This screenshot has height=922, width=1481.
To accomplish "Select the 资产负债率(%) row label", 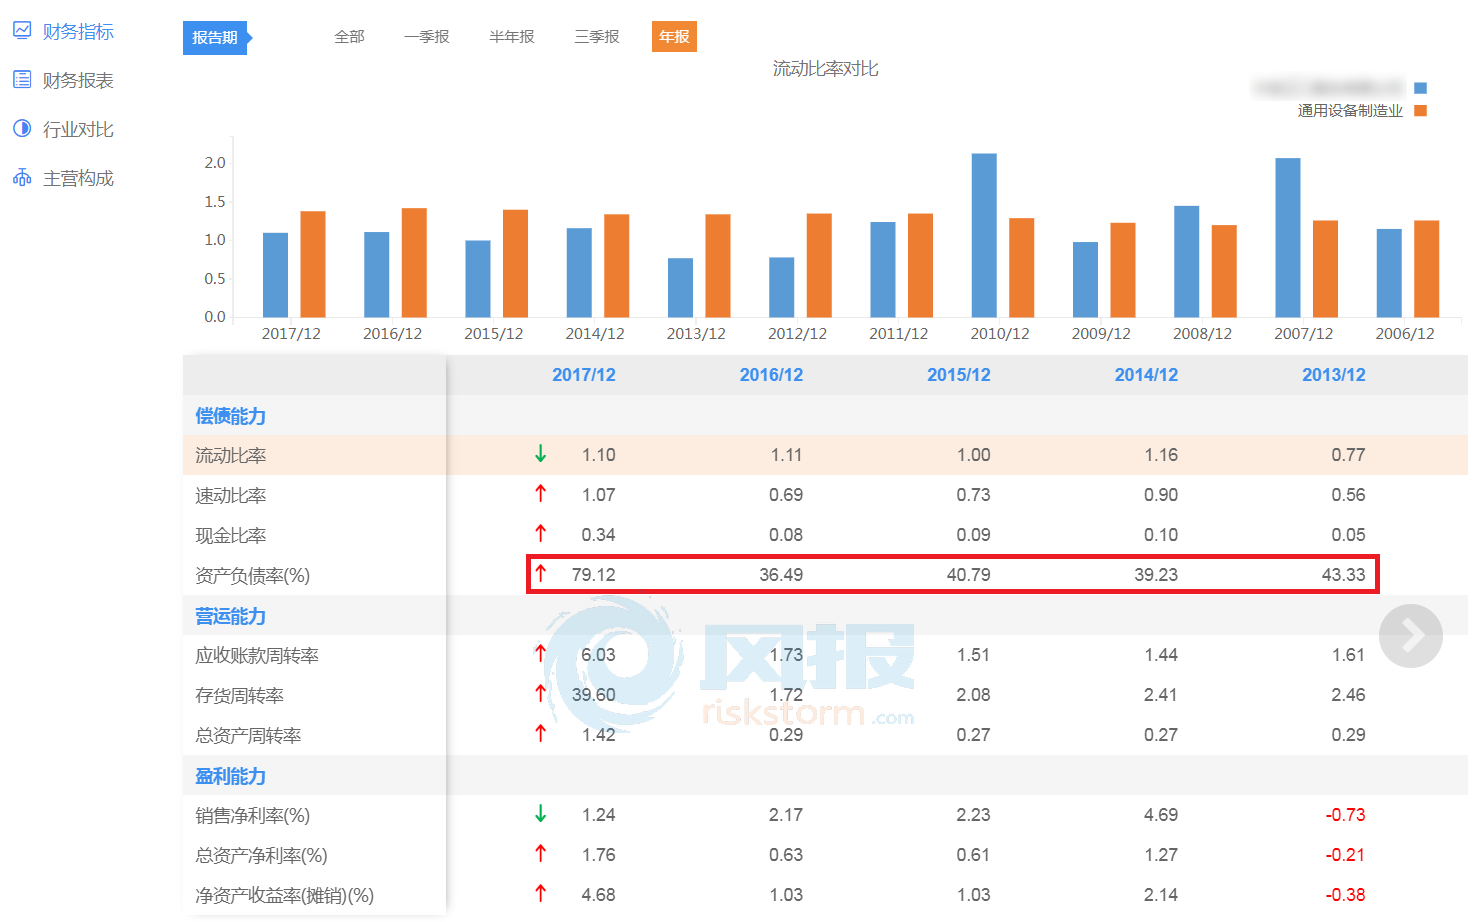I will [x=253, y=575].
